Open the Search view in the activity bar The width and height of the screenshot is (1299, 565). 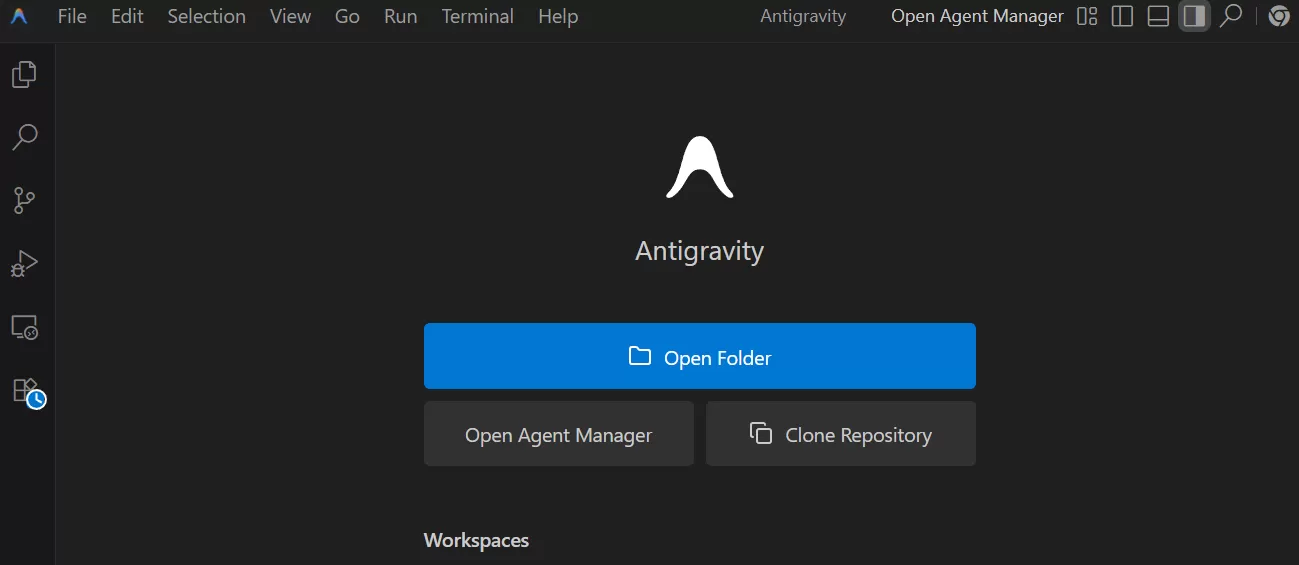(24, 137)
